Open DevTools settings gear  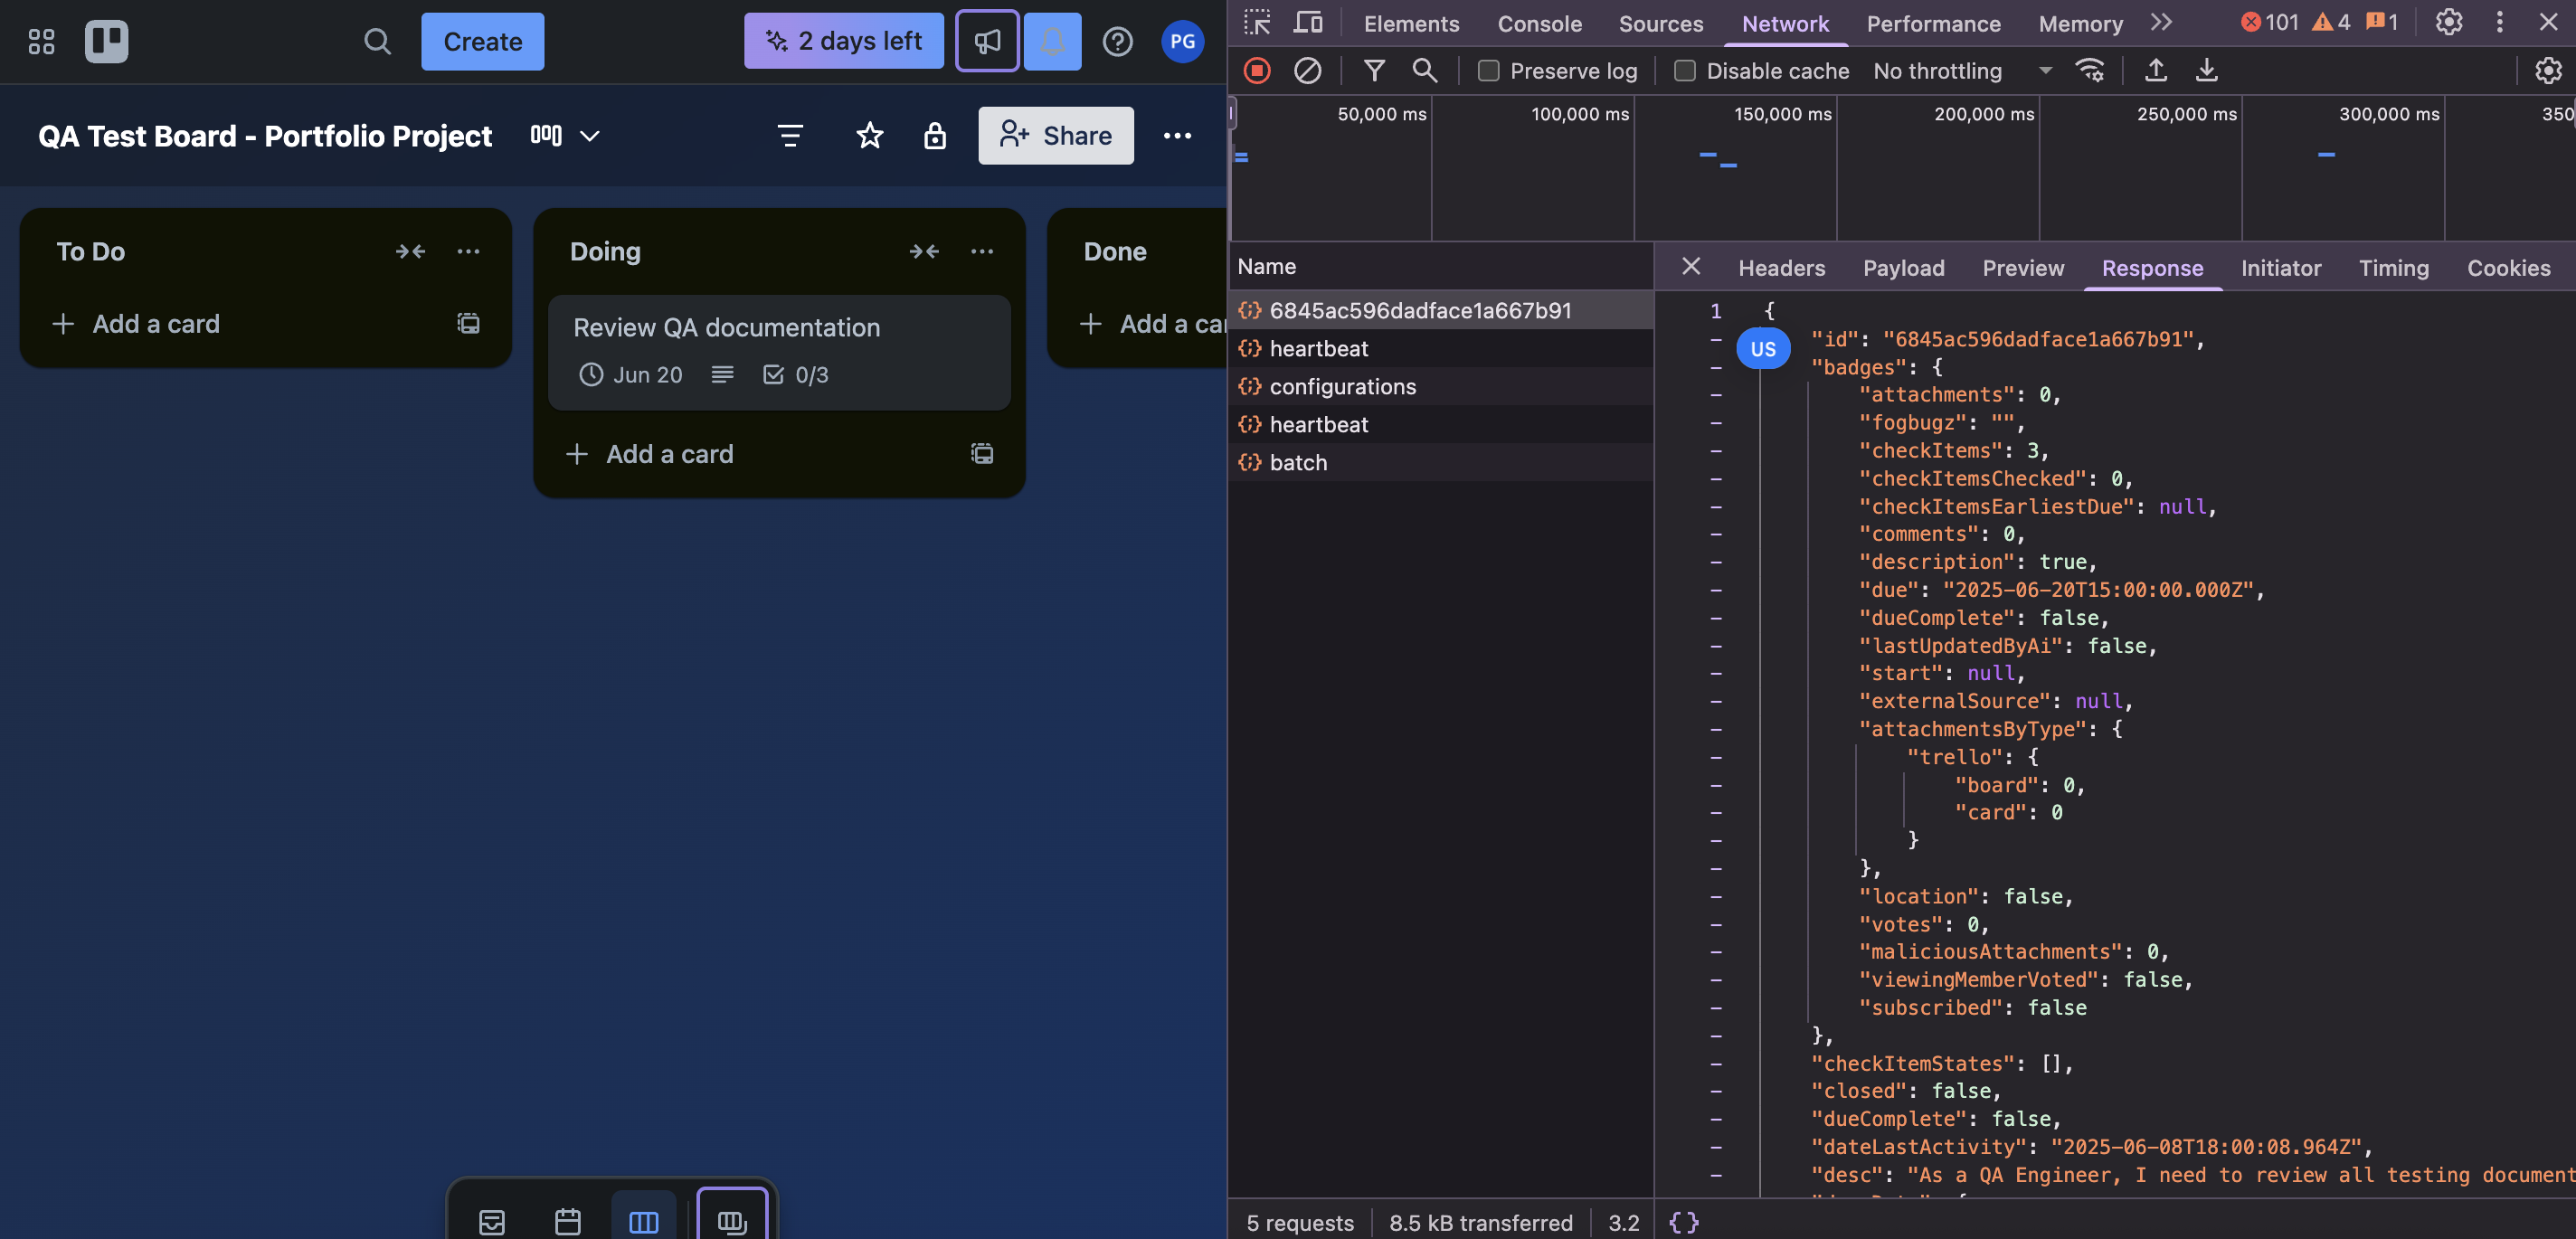click(x=2448, y=22)
